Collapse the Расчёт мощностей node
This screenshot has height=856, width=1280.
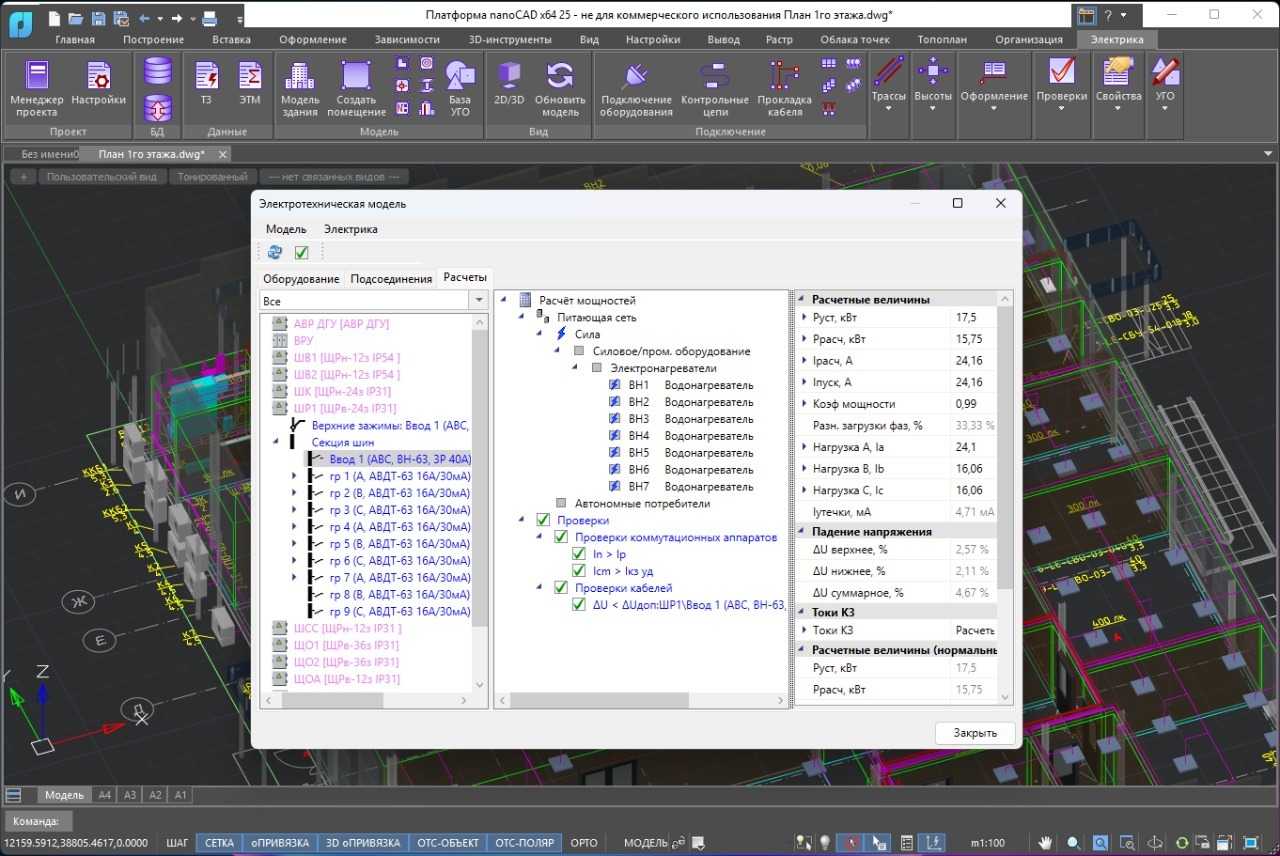click(502, 300)
